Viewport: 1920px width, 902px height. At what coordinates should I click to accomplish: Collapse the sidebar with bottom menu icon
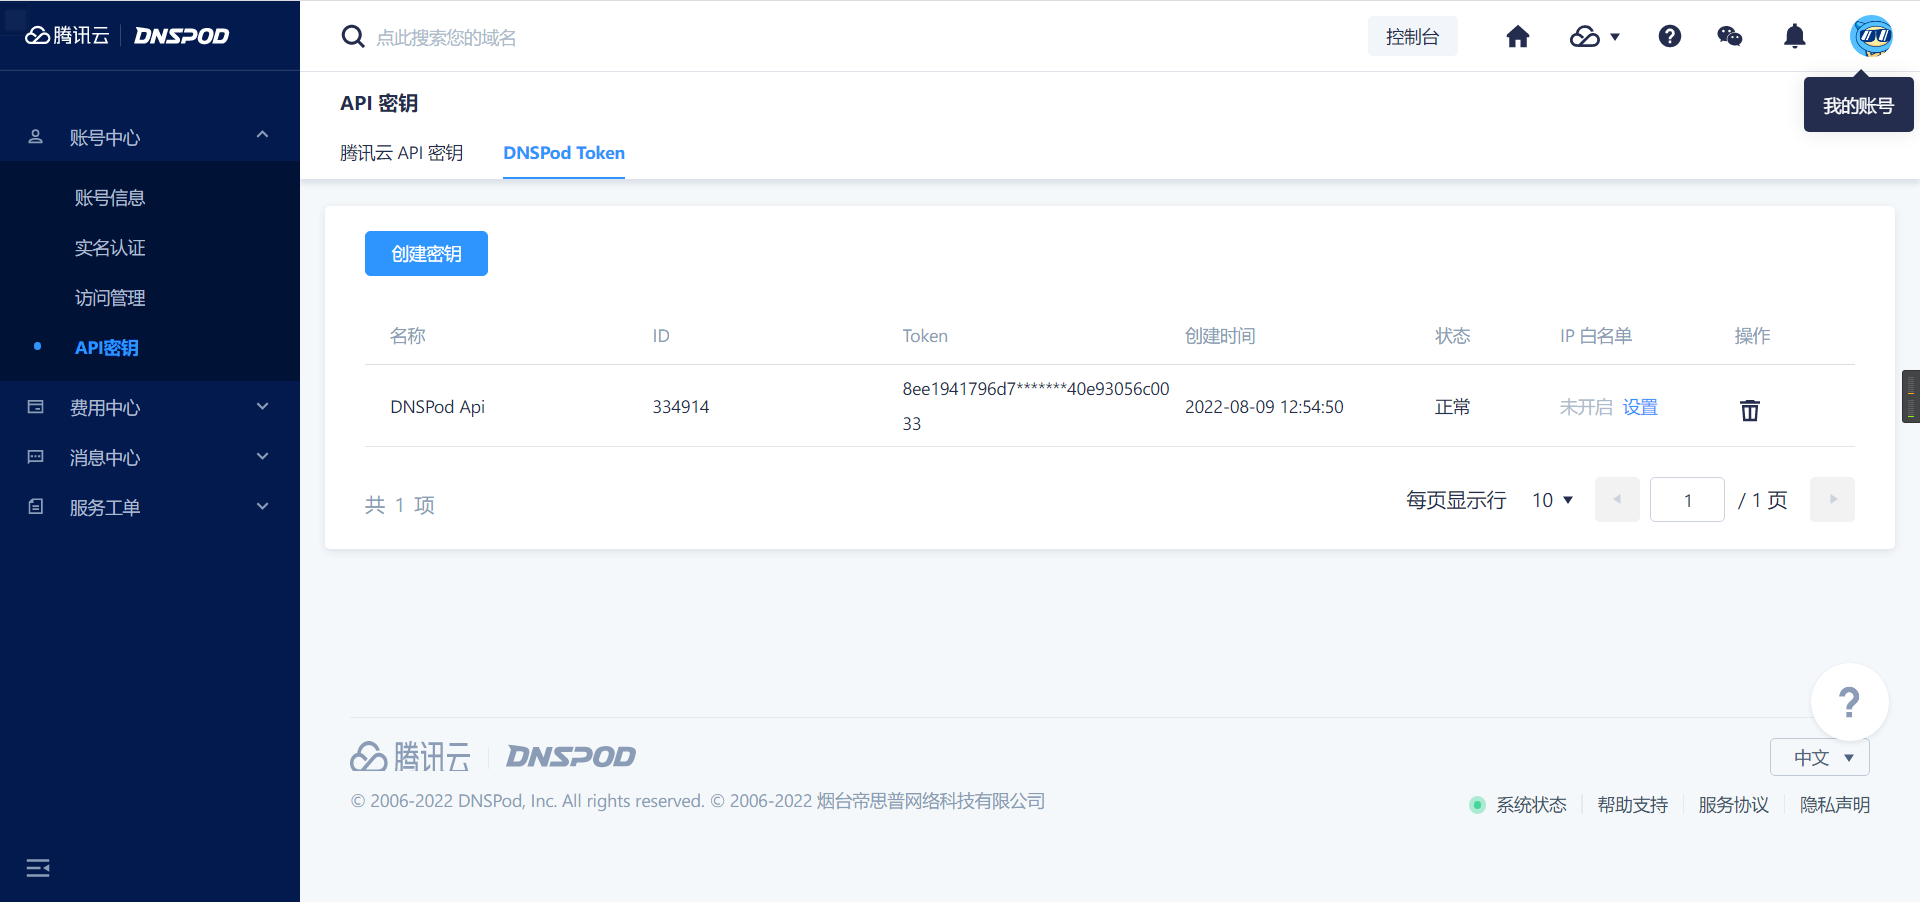(x=38, y=868)
